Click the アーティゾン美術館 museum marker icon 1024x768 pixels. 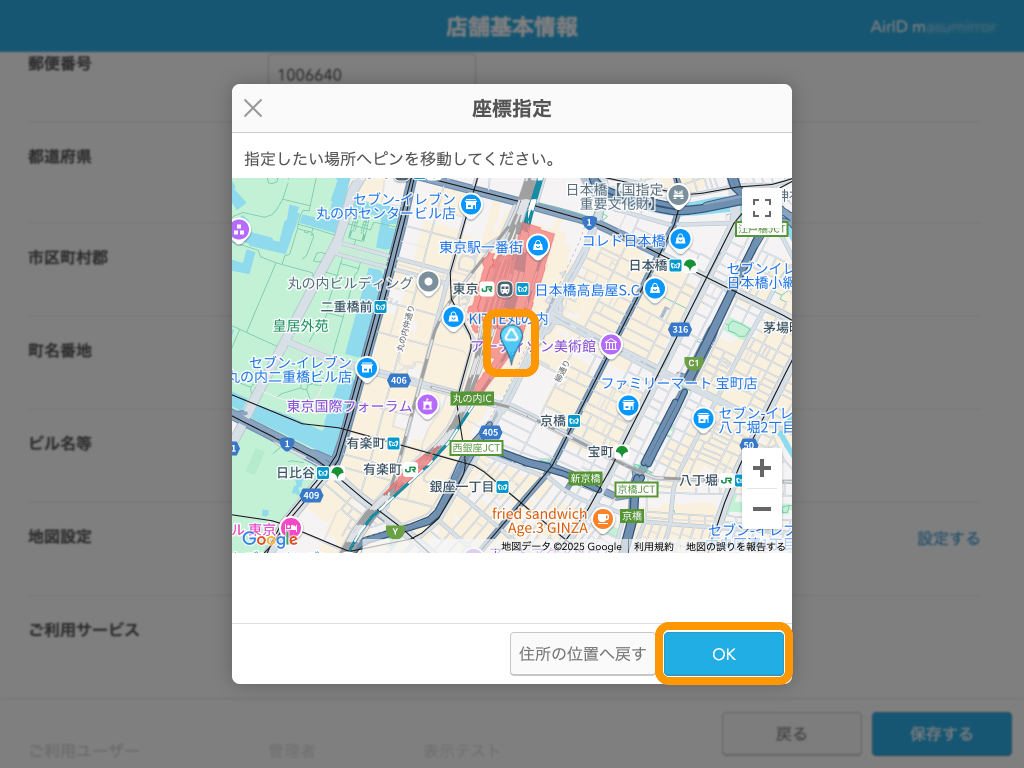(611, 345)
